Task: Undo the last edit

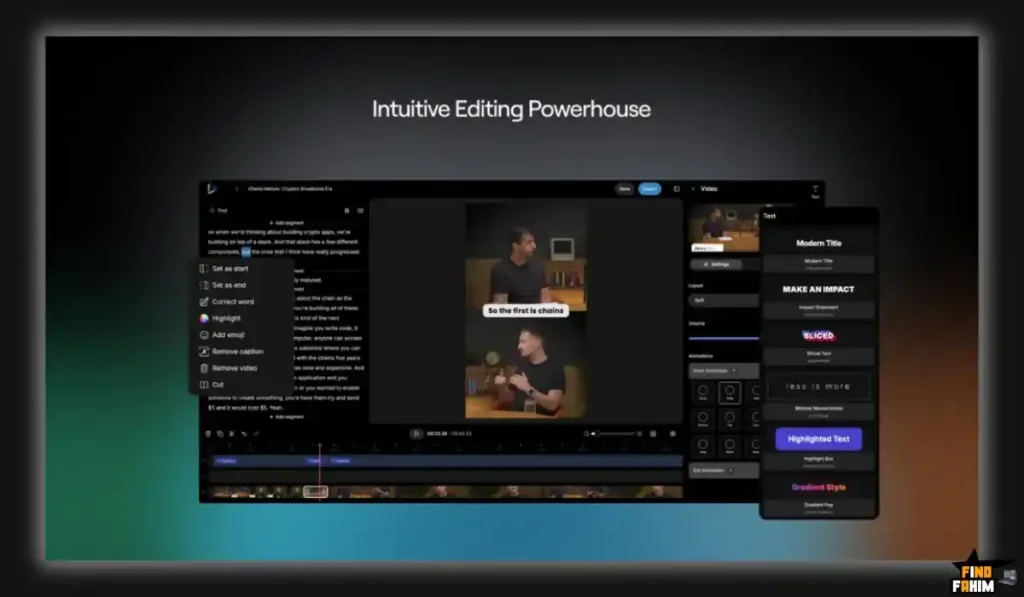Action: [243, 433]
